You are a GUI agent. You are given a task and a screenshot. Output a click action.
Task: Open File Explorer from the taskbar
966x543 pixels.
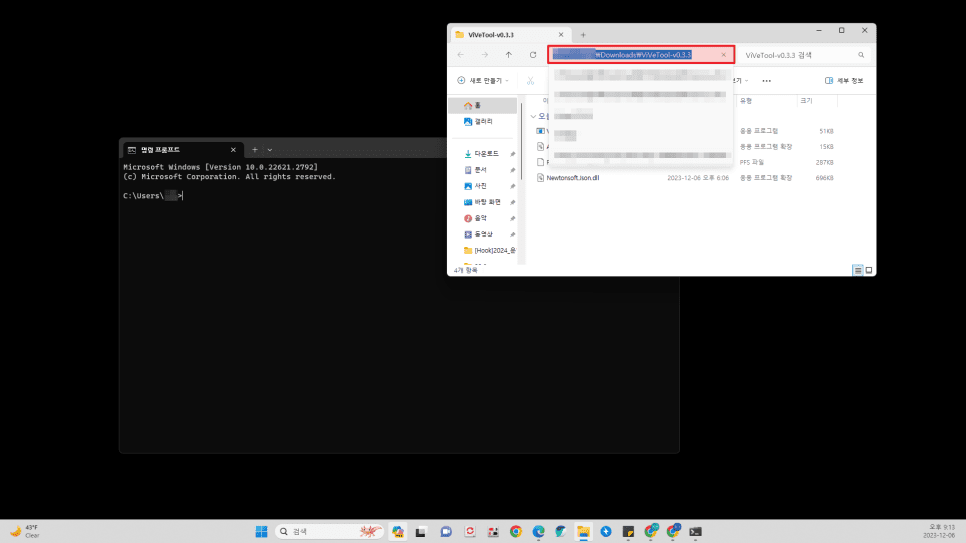click(583, 531)
